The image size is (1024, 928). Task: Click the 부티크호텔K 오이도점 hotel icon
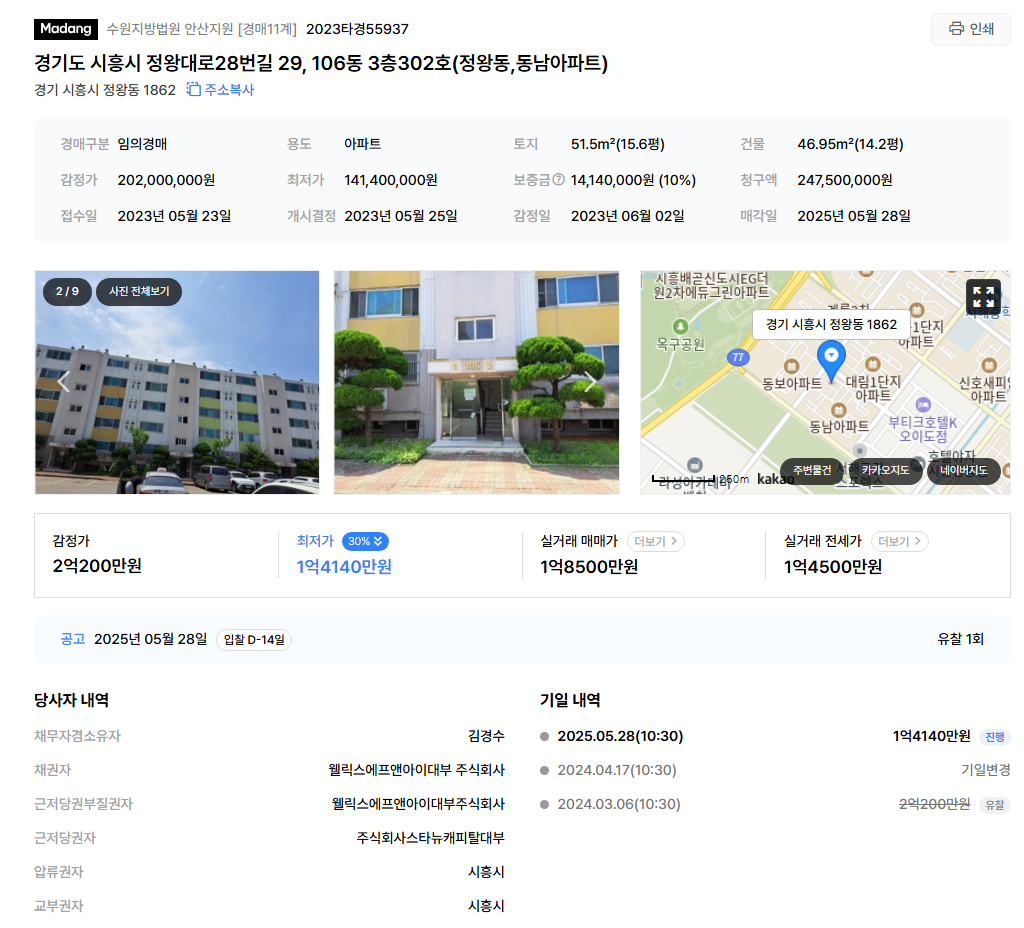click(x=923, y=405)
